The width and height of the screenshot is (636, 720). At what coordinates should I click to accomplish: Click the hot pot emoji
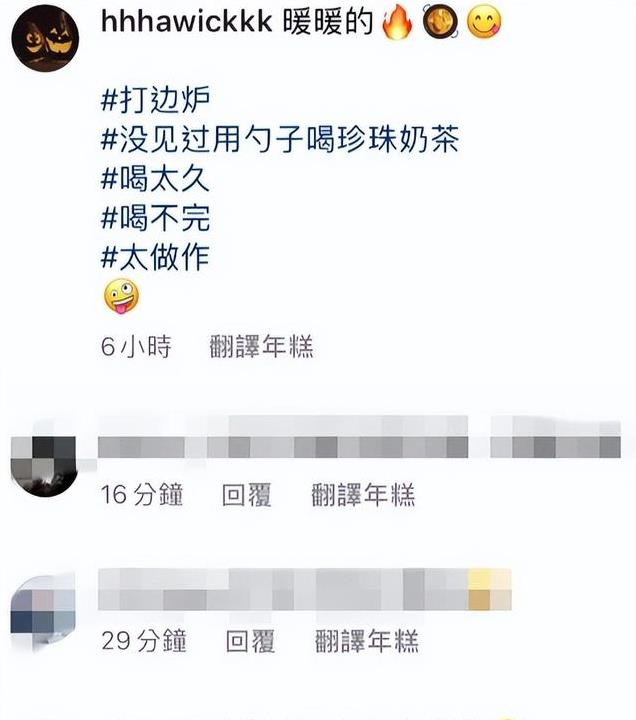click(x=440, y=22)
